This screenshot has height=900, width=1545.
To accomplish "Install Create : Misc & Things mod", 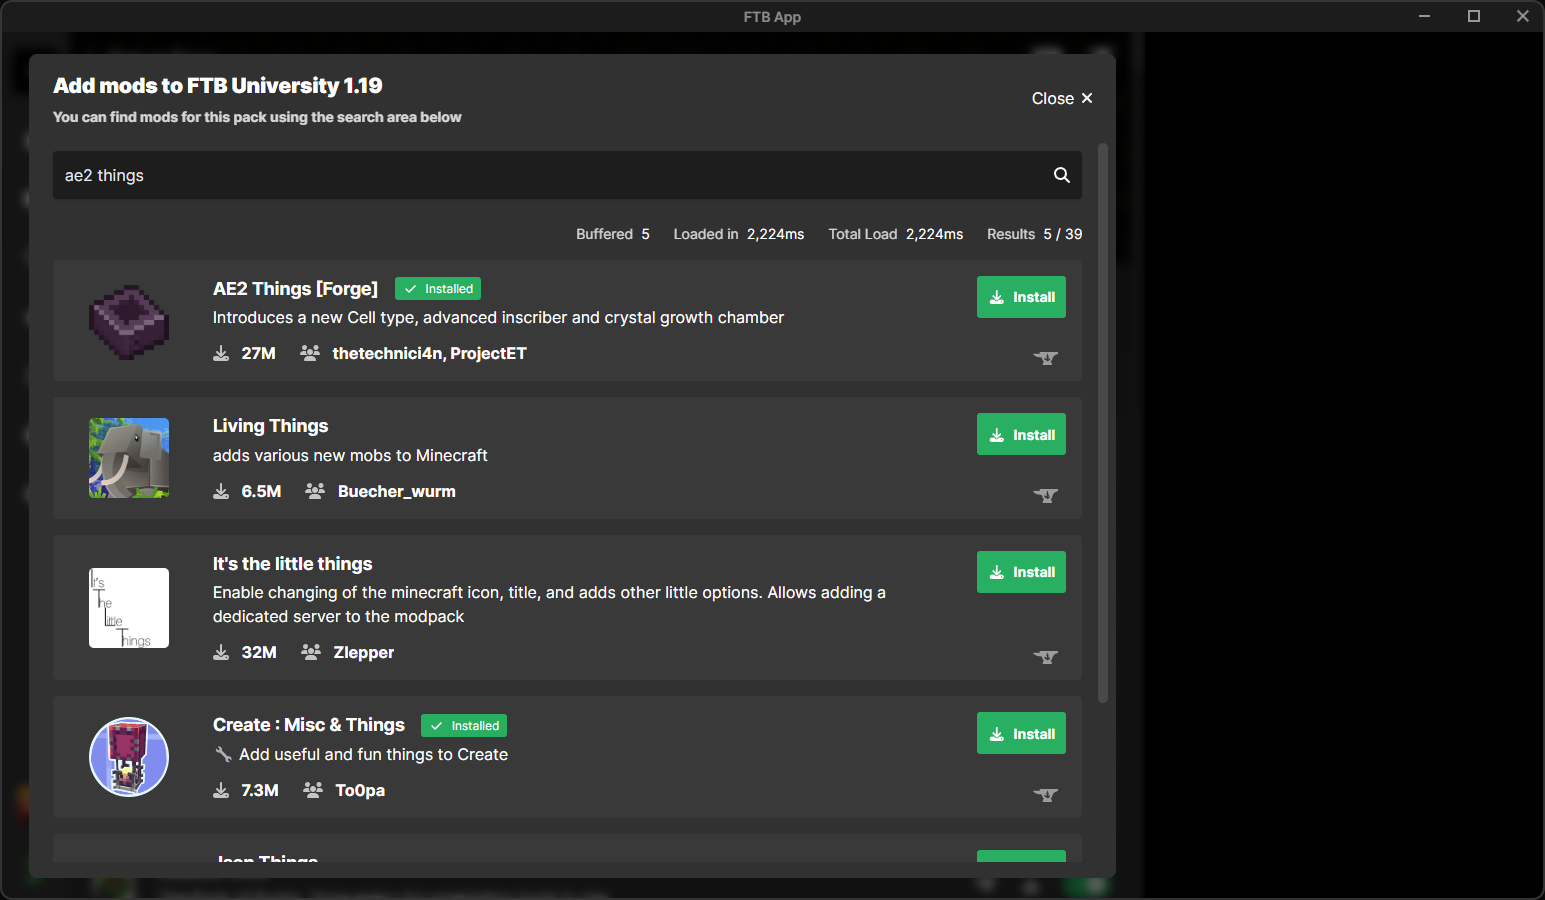I will (1021, 734).
